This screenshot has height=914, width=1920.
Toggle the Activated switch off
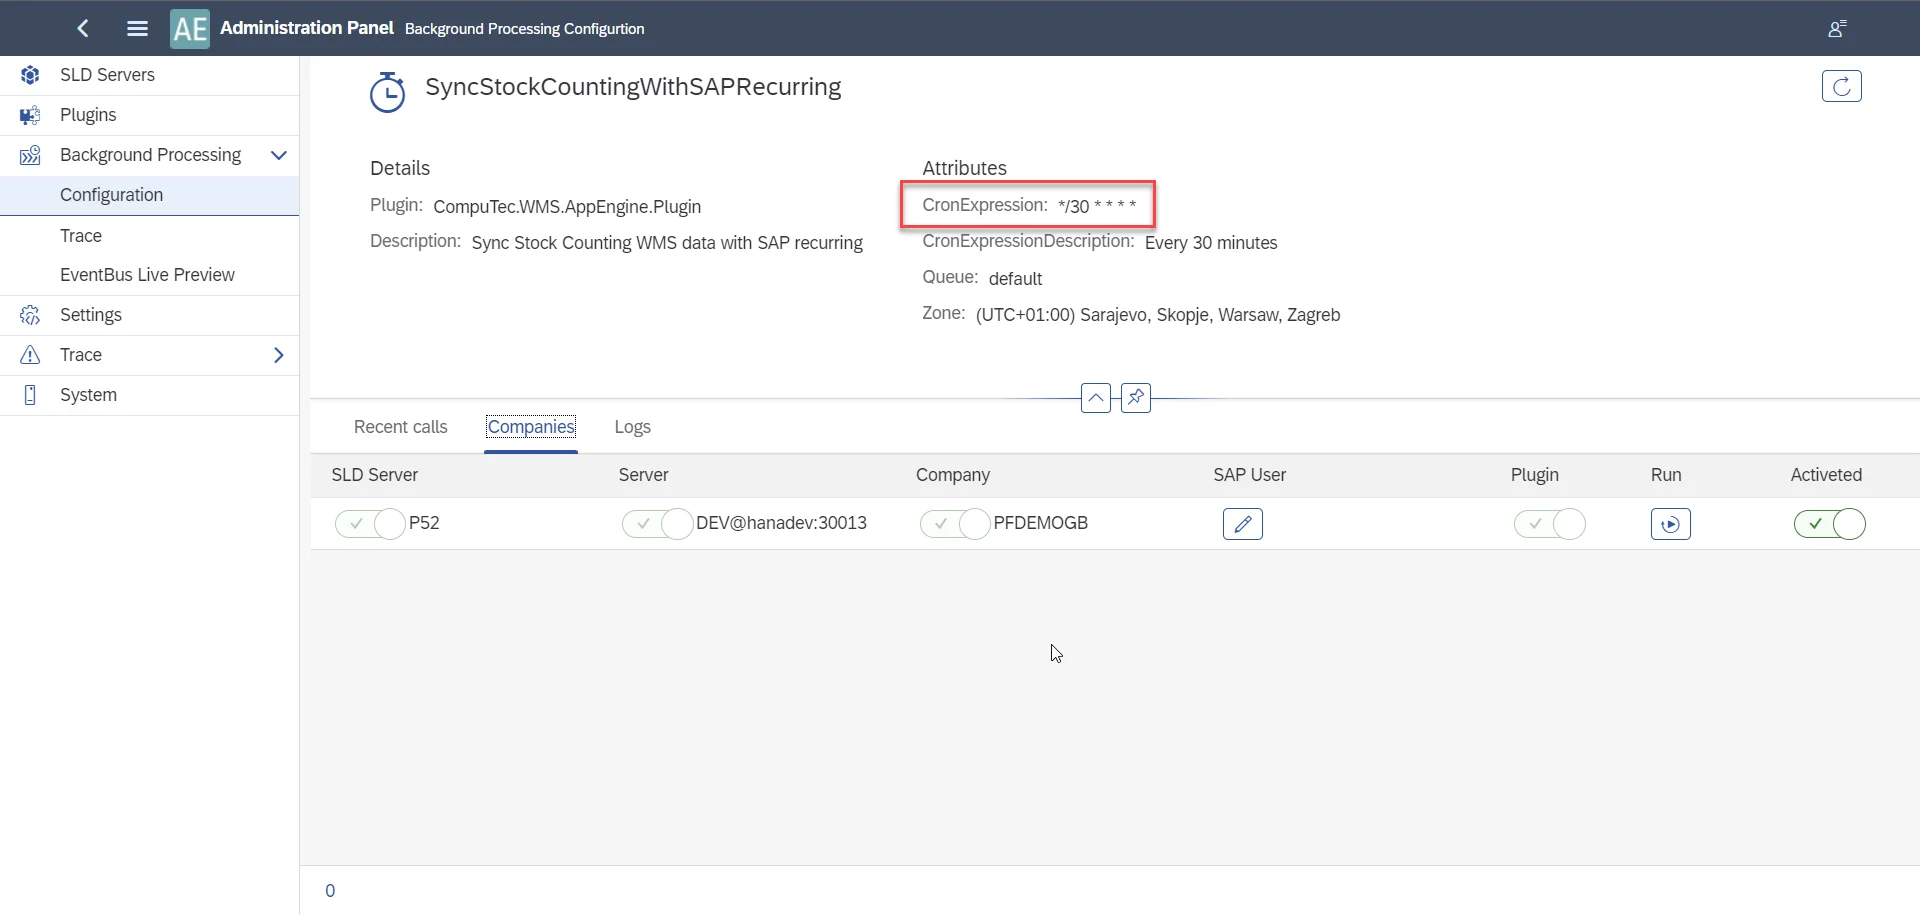(1829, 524)
